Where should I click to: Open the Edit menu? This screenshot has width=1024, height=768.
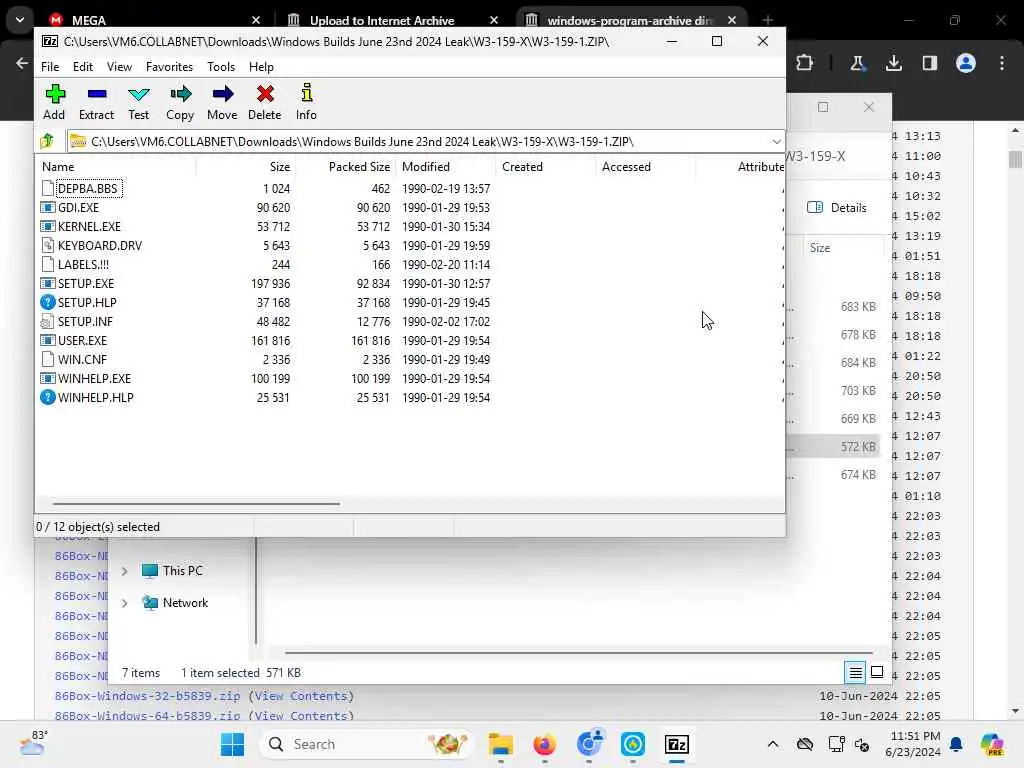tap(82, 67)
